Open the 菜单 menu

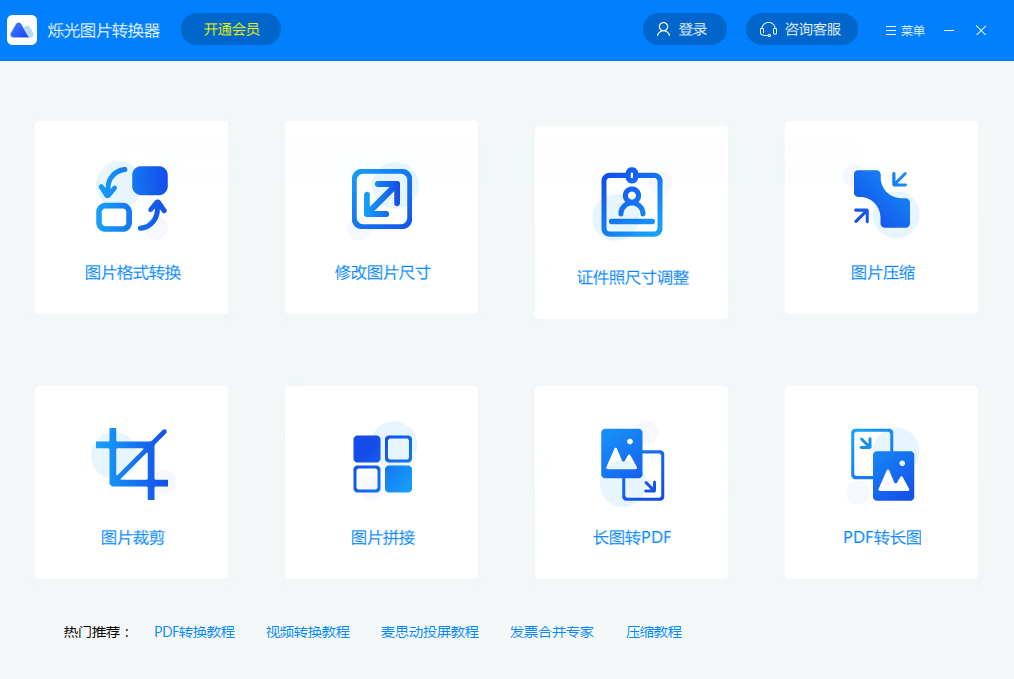tap(903, 30)
